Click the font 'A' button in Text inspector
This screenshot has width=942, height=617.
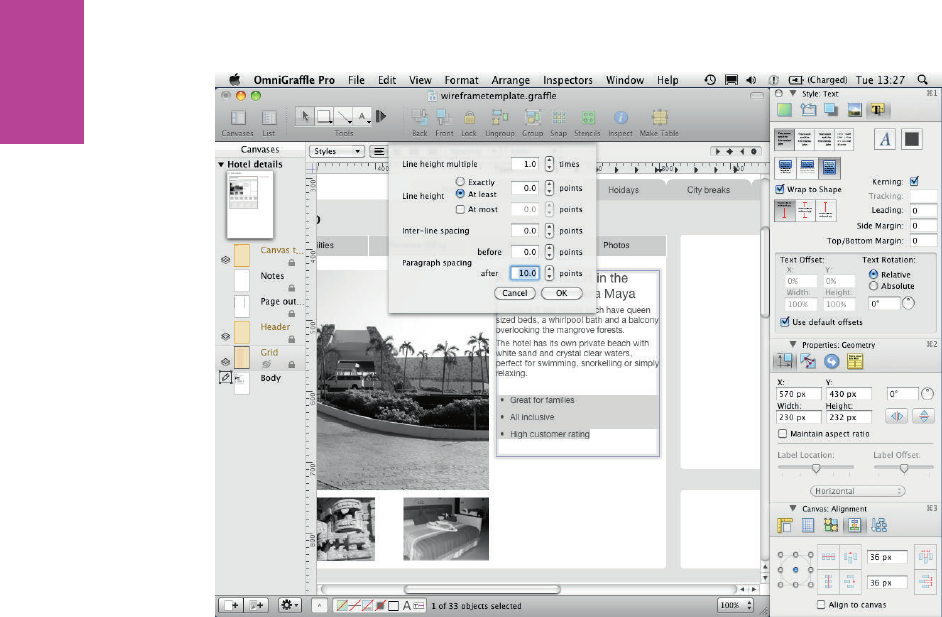pyautogui.click(x=885, y=140)
